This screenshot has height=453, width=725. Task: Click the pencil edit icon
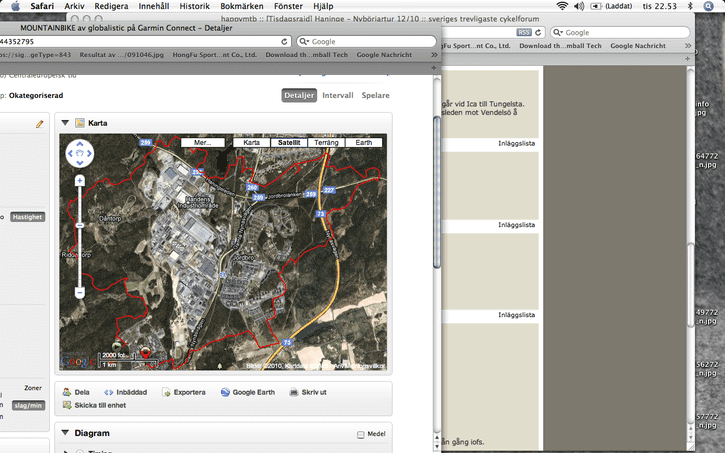coord(40,124)
